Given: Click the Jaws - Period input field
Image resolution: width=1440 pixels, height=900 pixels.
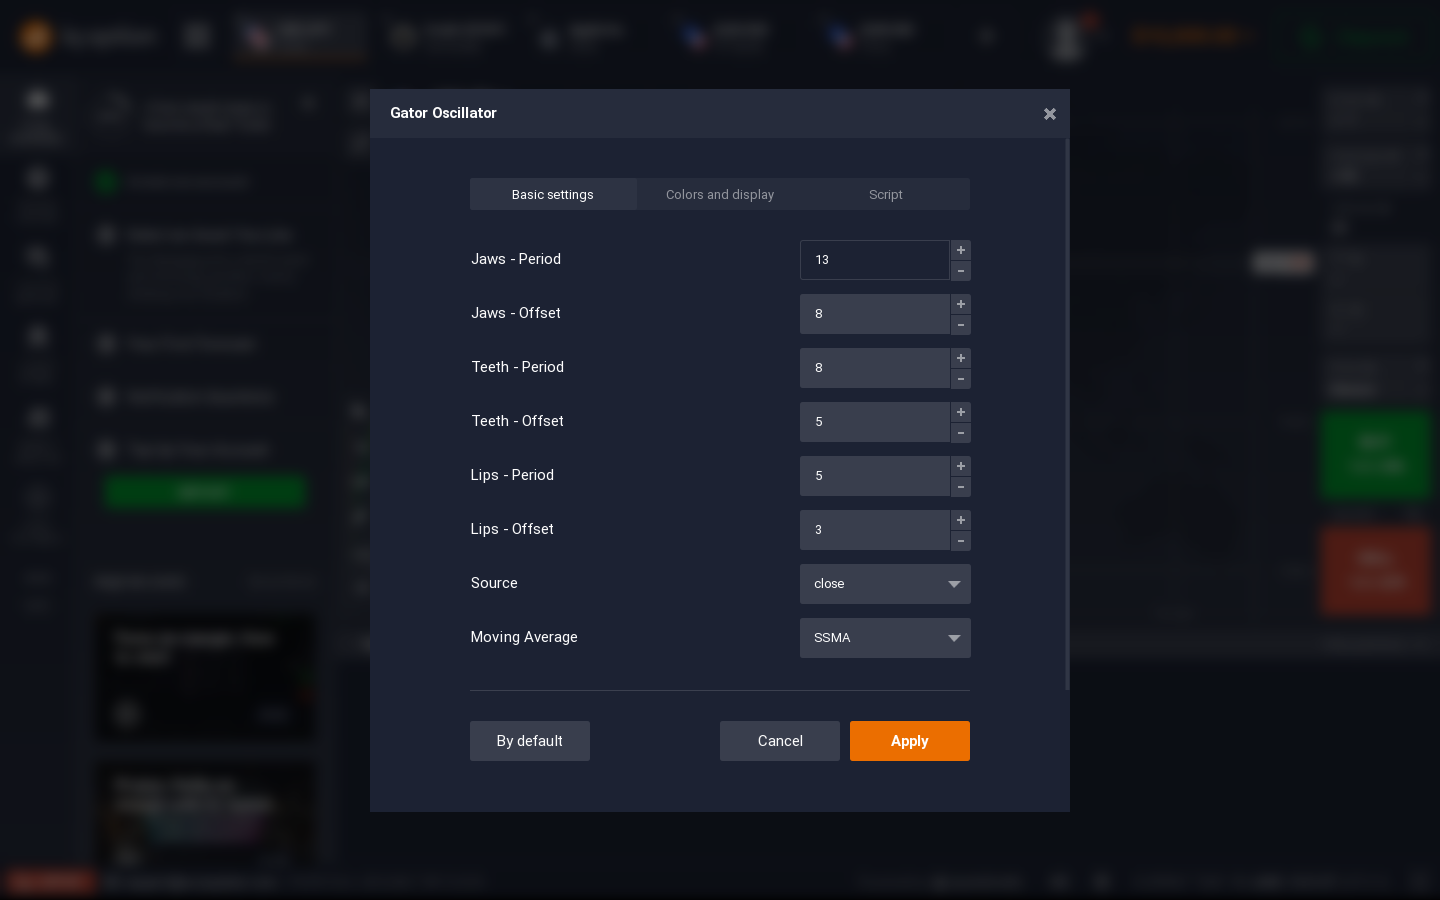Looking at the screenshot, I should pos(874,260).
